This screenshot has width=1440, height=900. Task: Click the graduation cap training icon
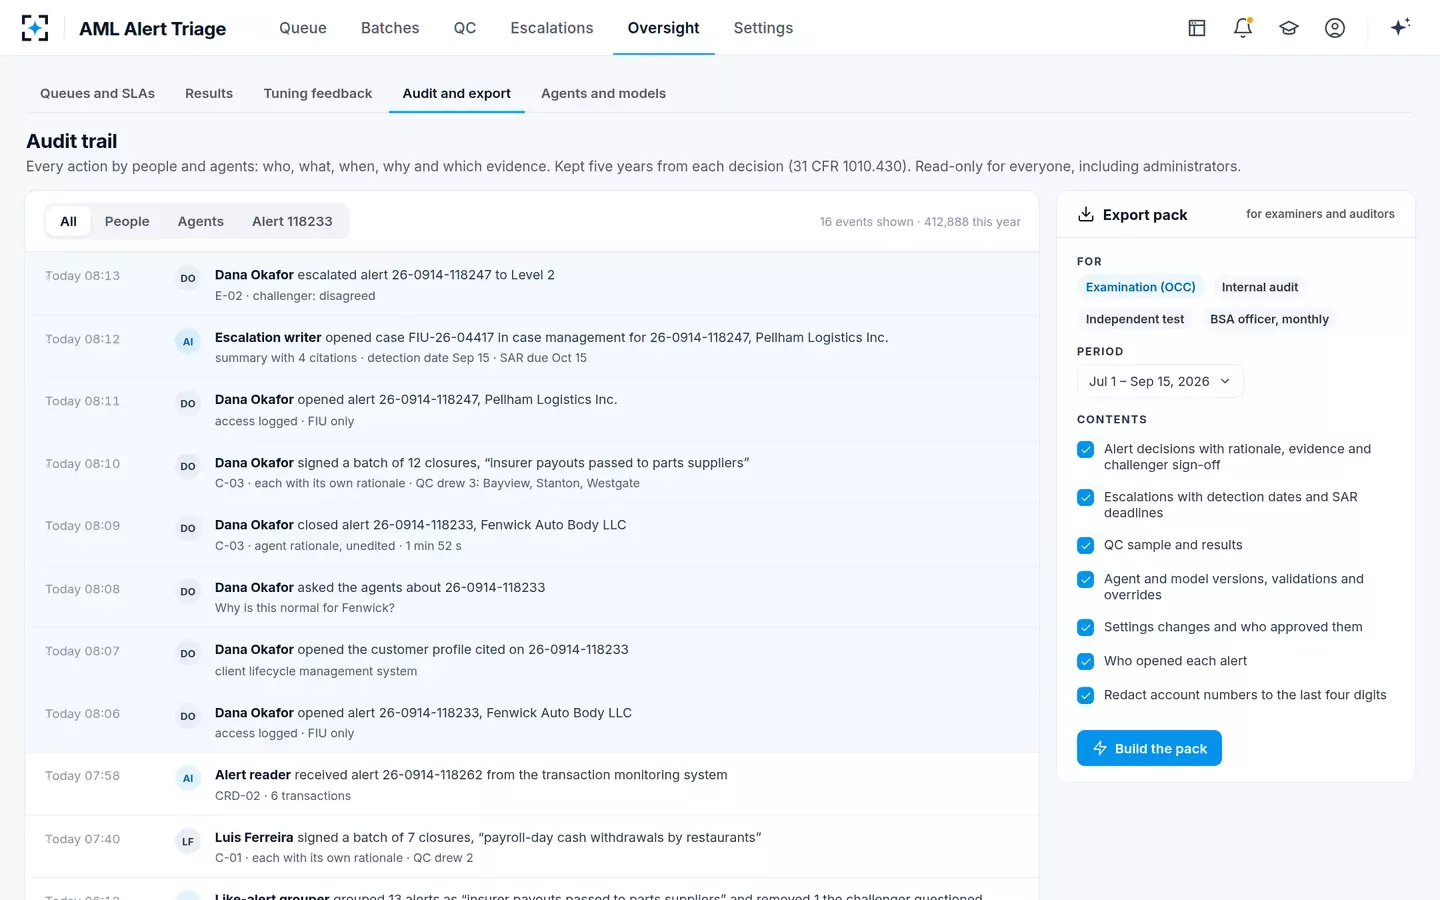click(1289, 28)
